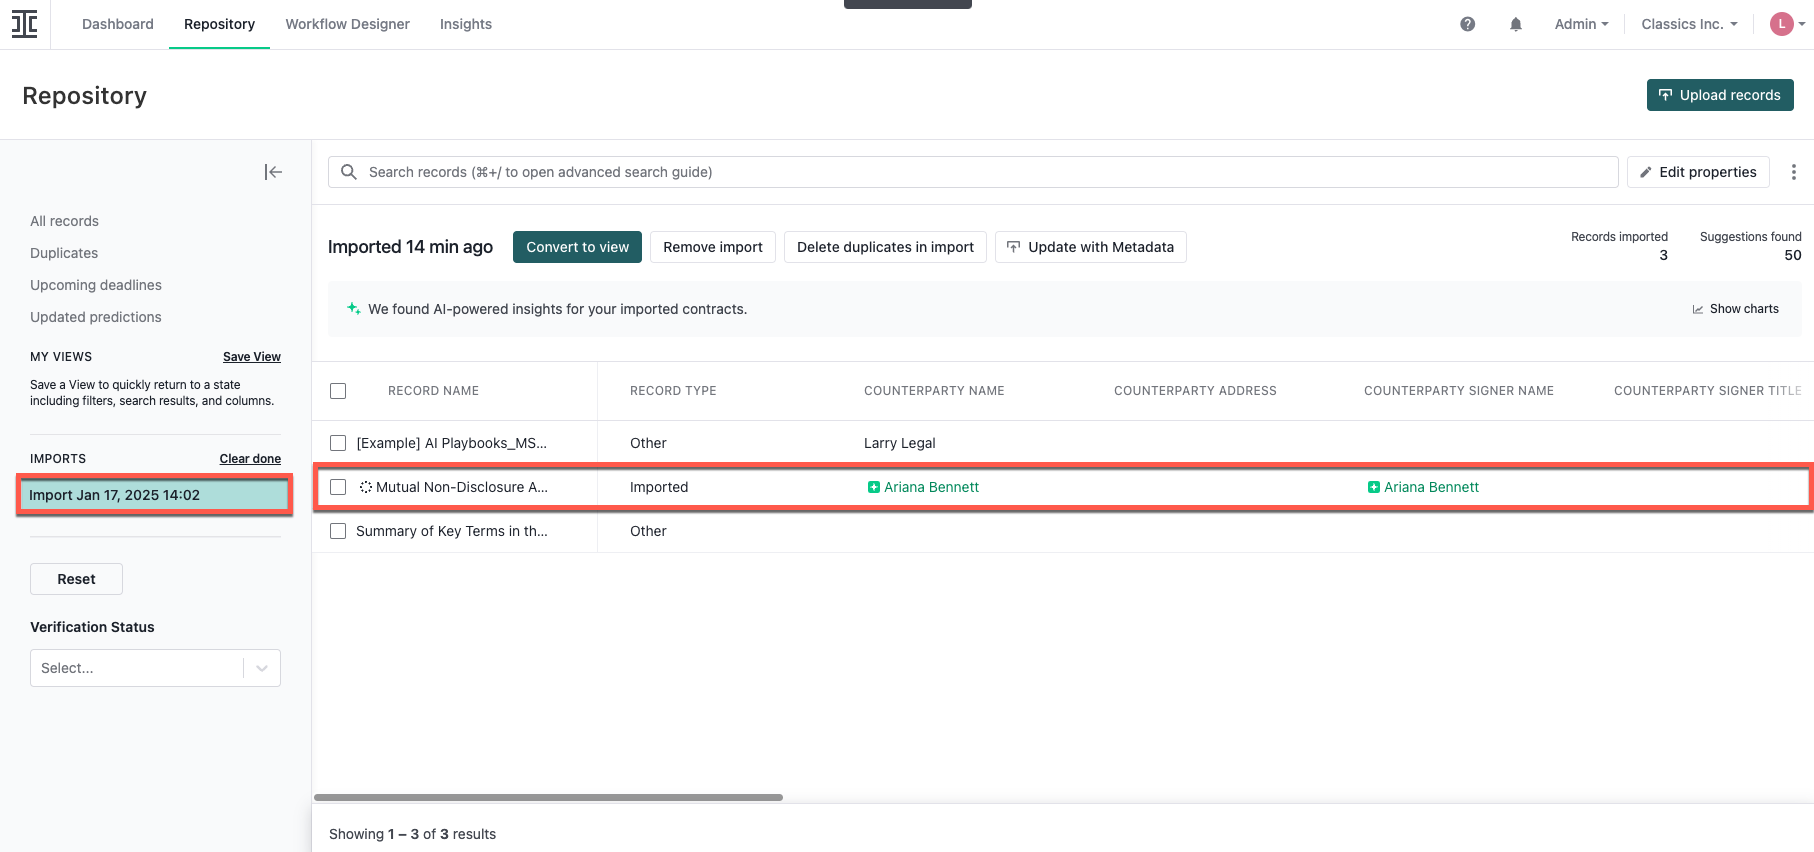This screenshot has width=1814, height=852.
Task: Select the Repository tab
Action: coord(219,24)
